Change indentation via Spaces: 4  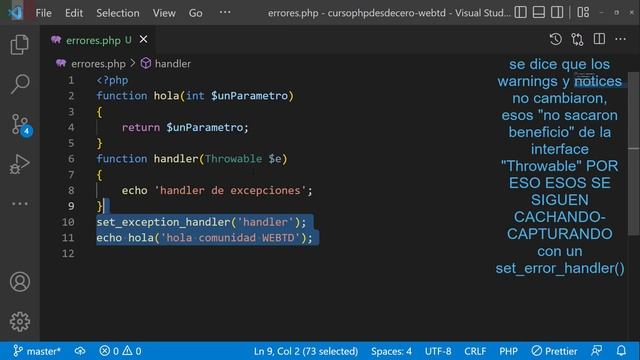click(391, 351)
